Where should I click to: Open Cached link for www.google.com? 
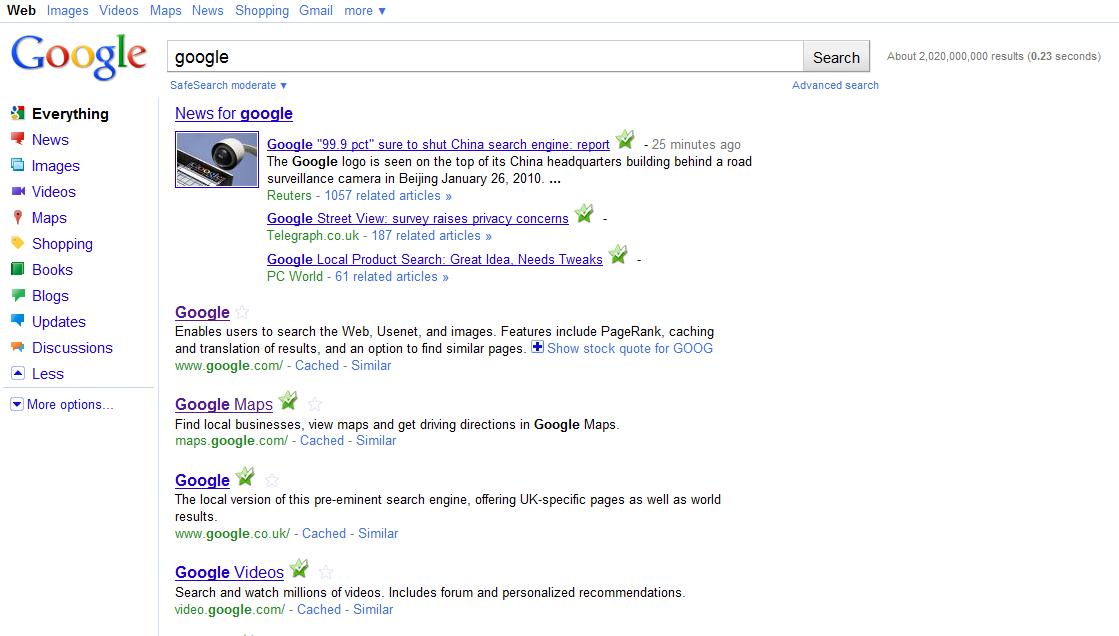tap(317, 365)
